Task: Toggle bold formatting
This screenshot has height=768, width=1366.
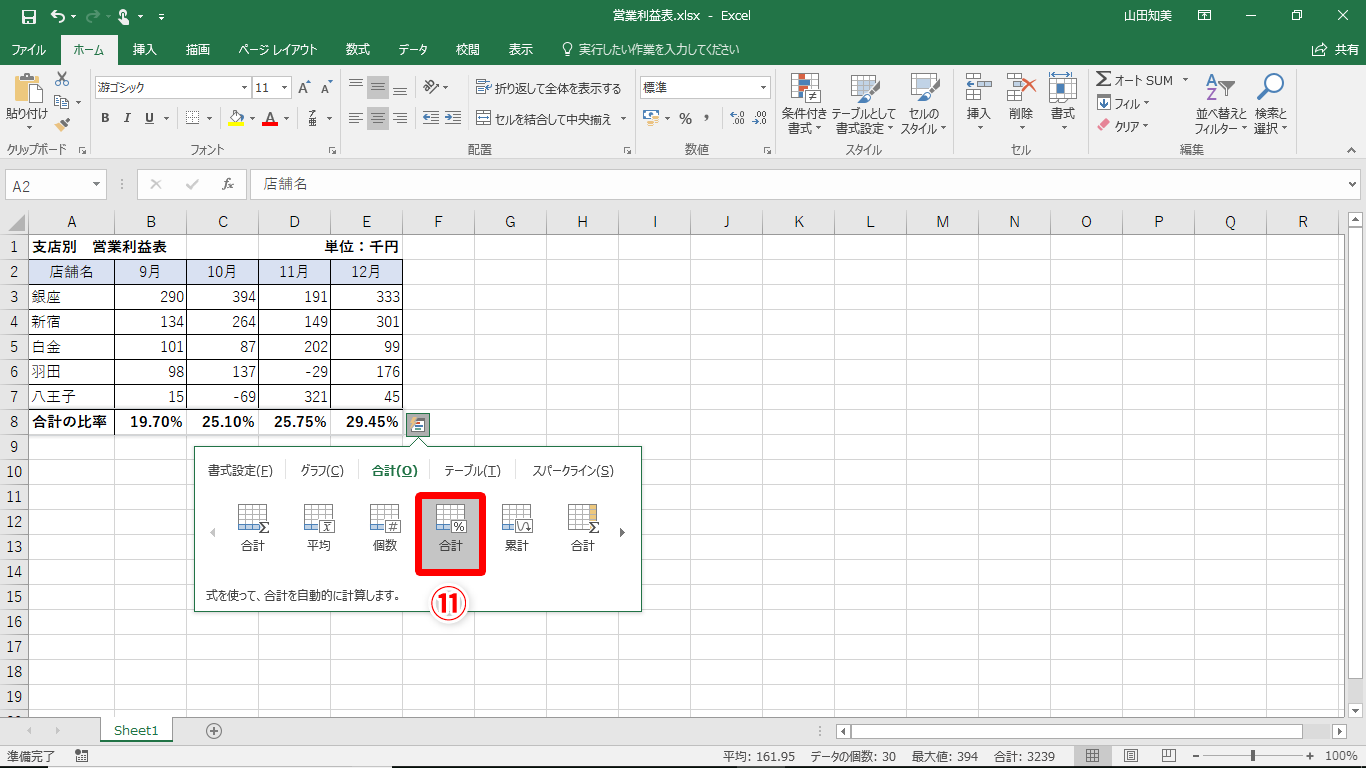Action: coord(105,118)
